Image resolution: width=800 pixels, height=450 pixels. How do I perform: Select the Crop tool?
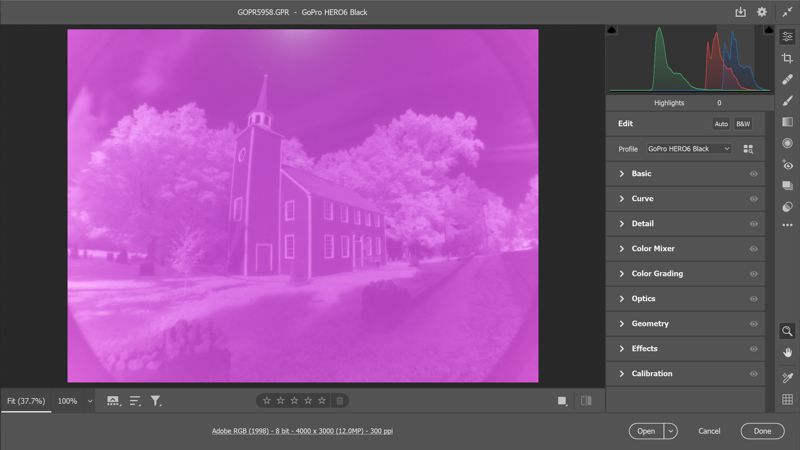[x=787, y=58]
